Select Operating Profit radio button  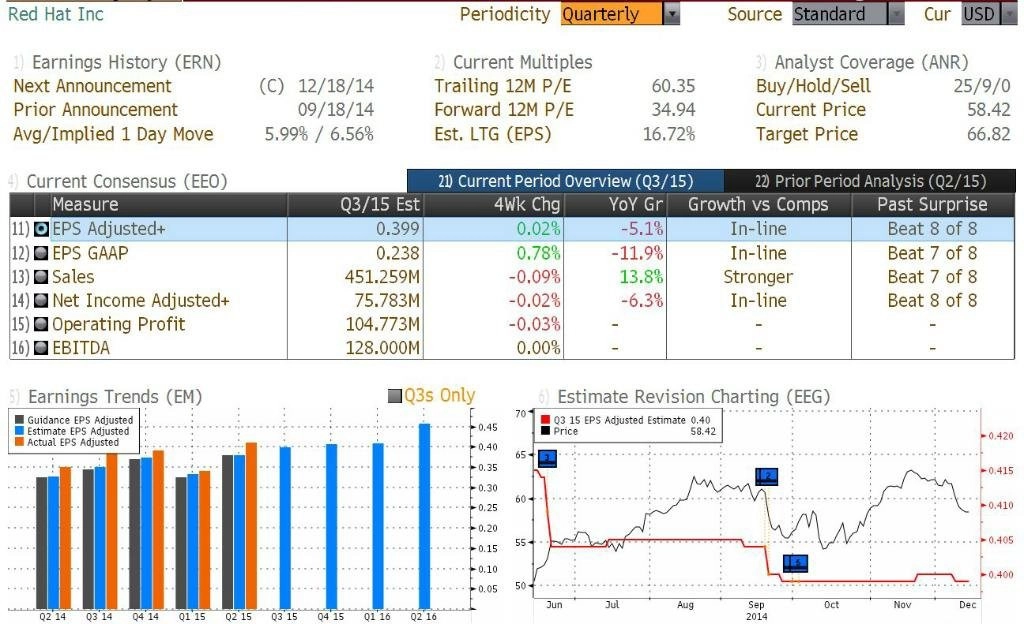coord(41,324)
